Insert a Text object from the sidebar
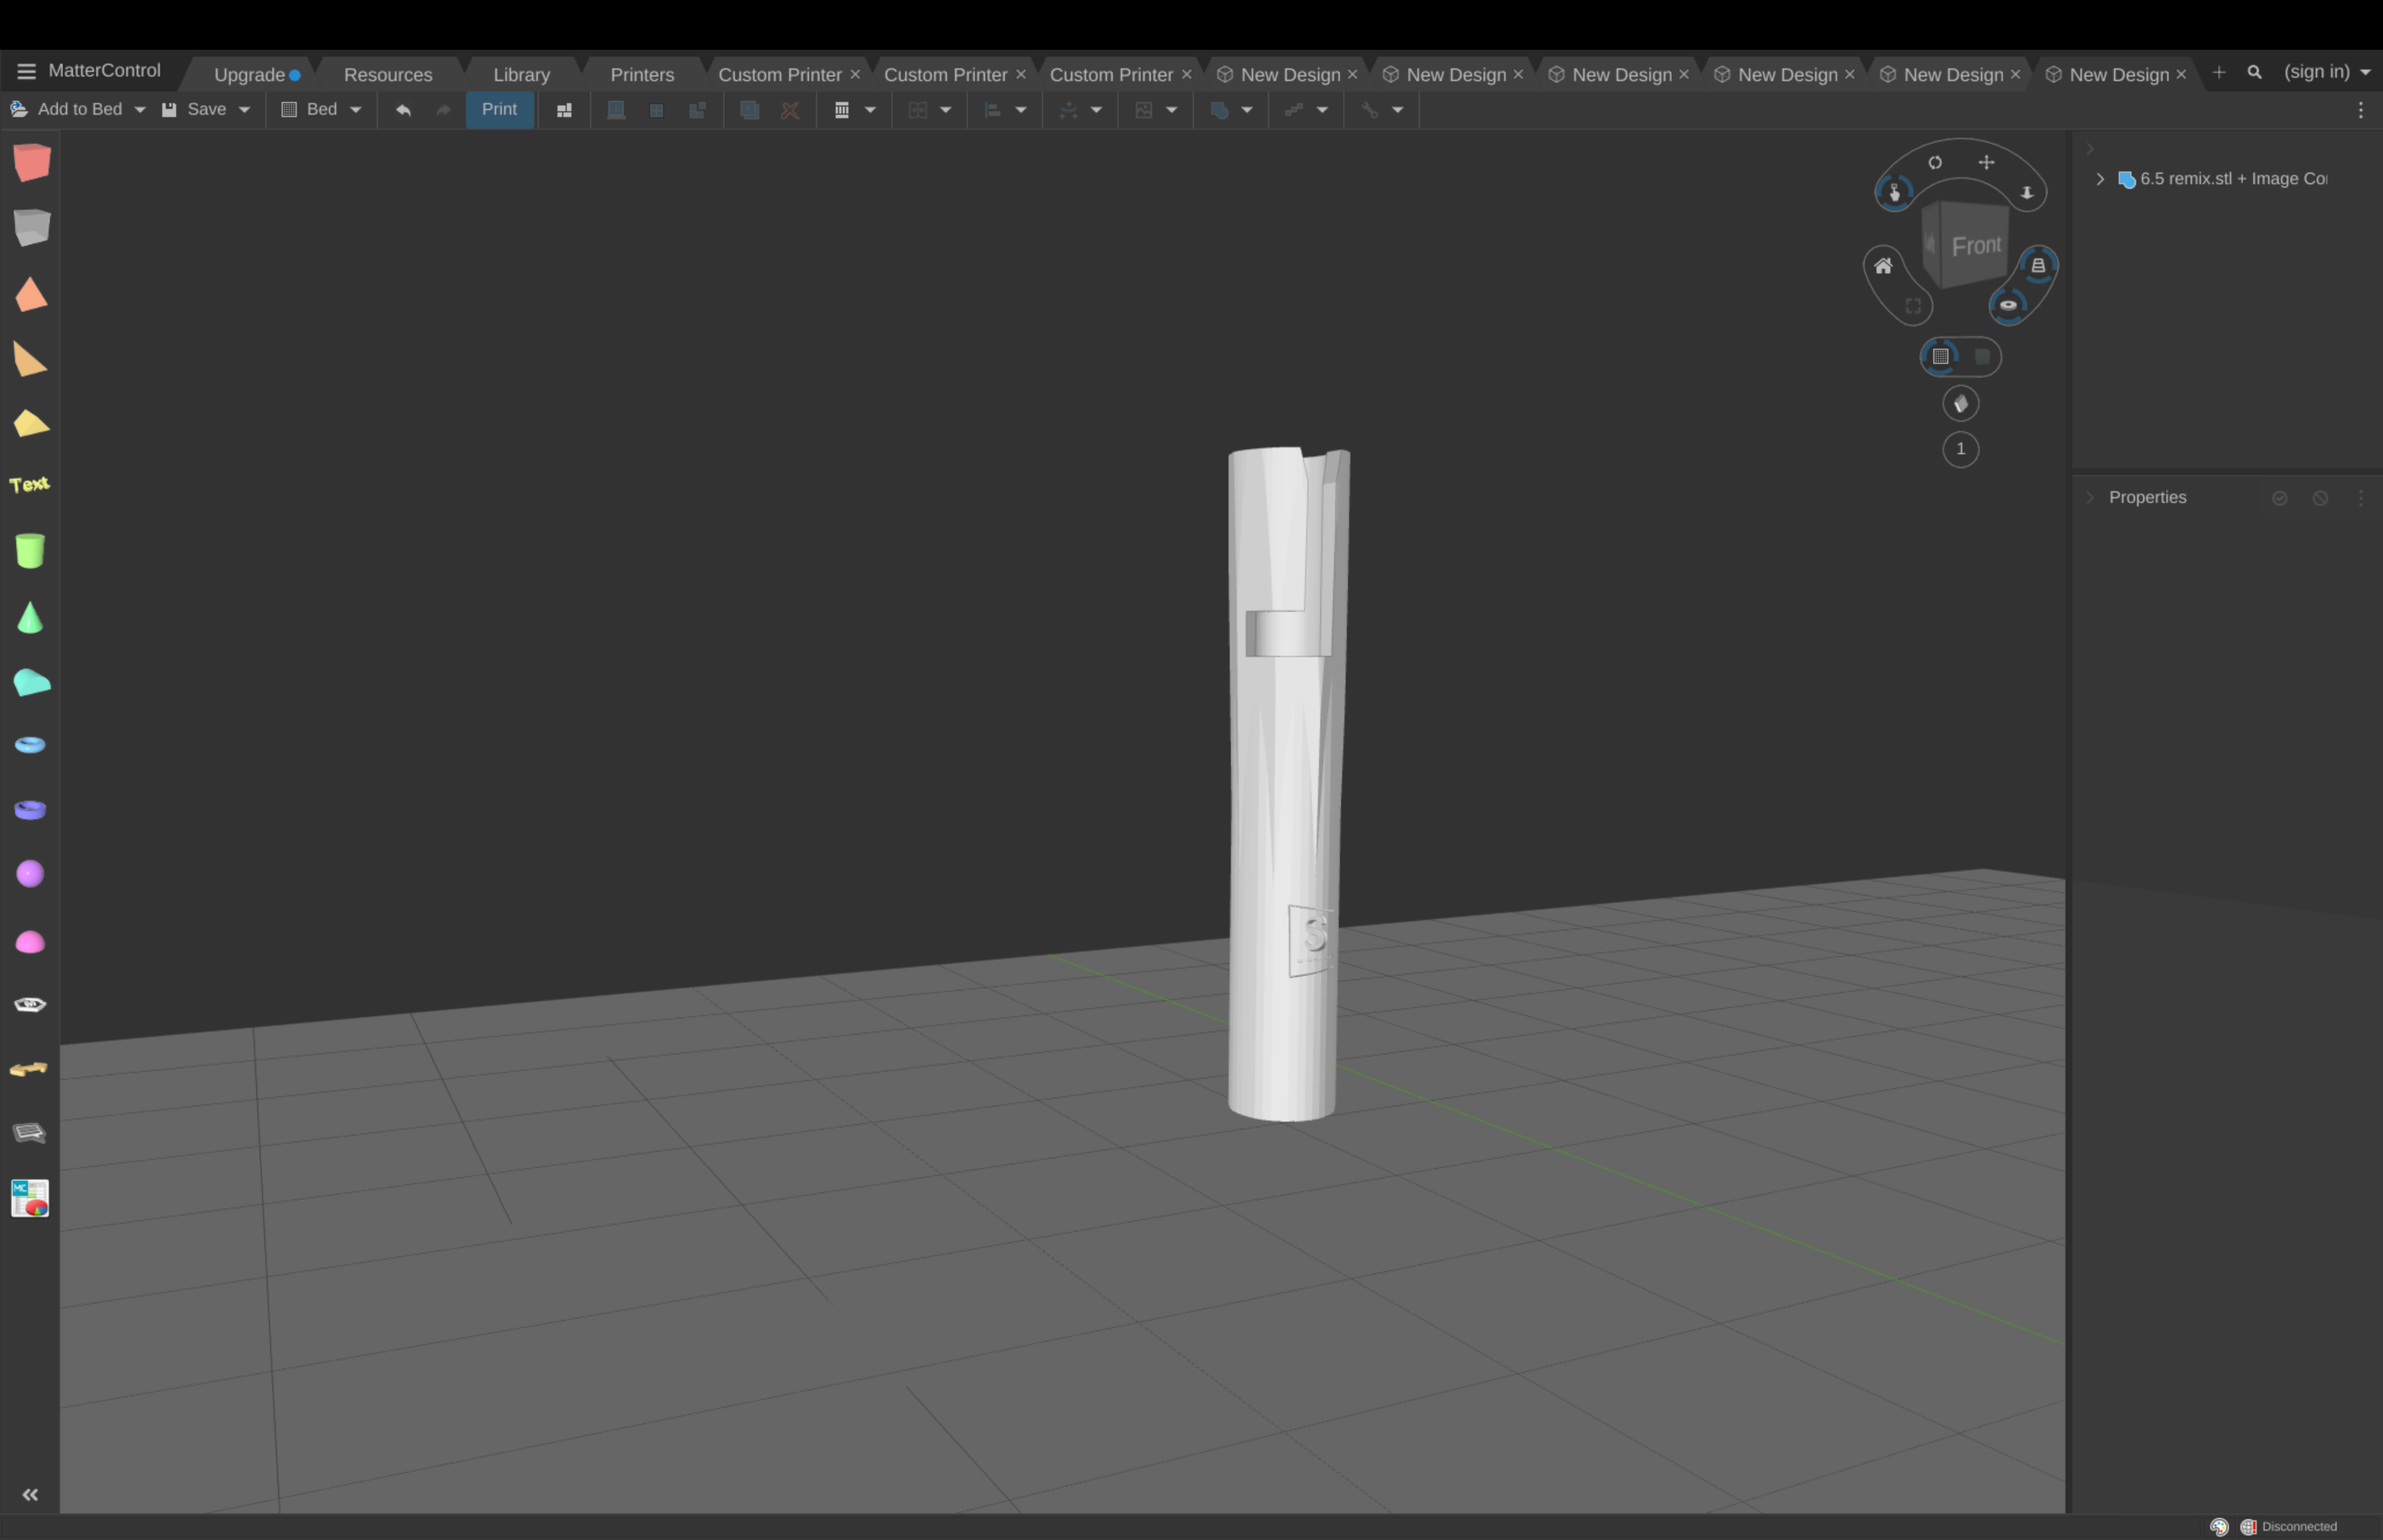This screenshot has width=2383, height=1540. pos(30,485)
